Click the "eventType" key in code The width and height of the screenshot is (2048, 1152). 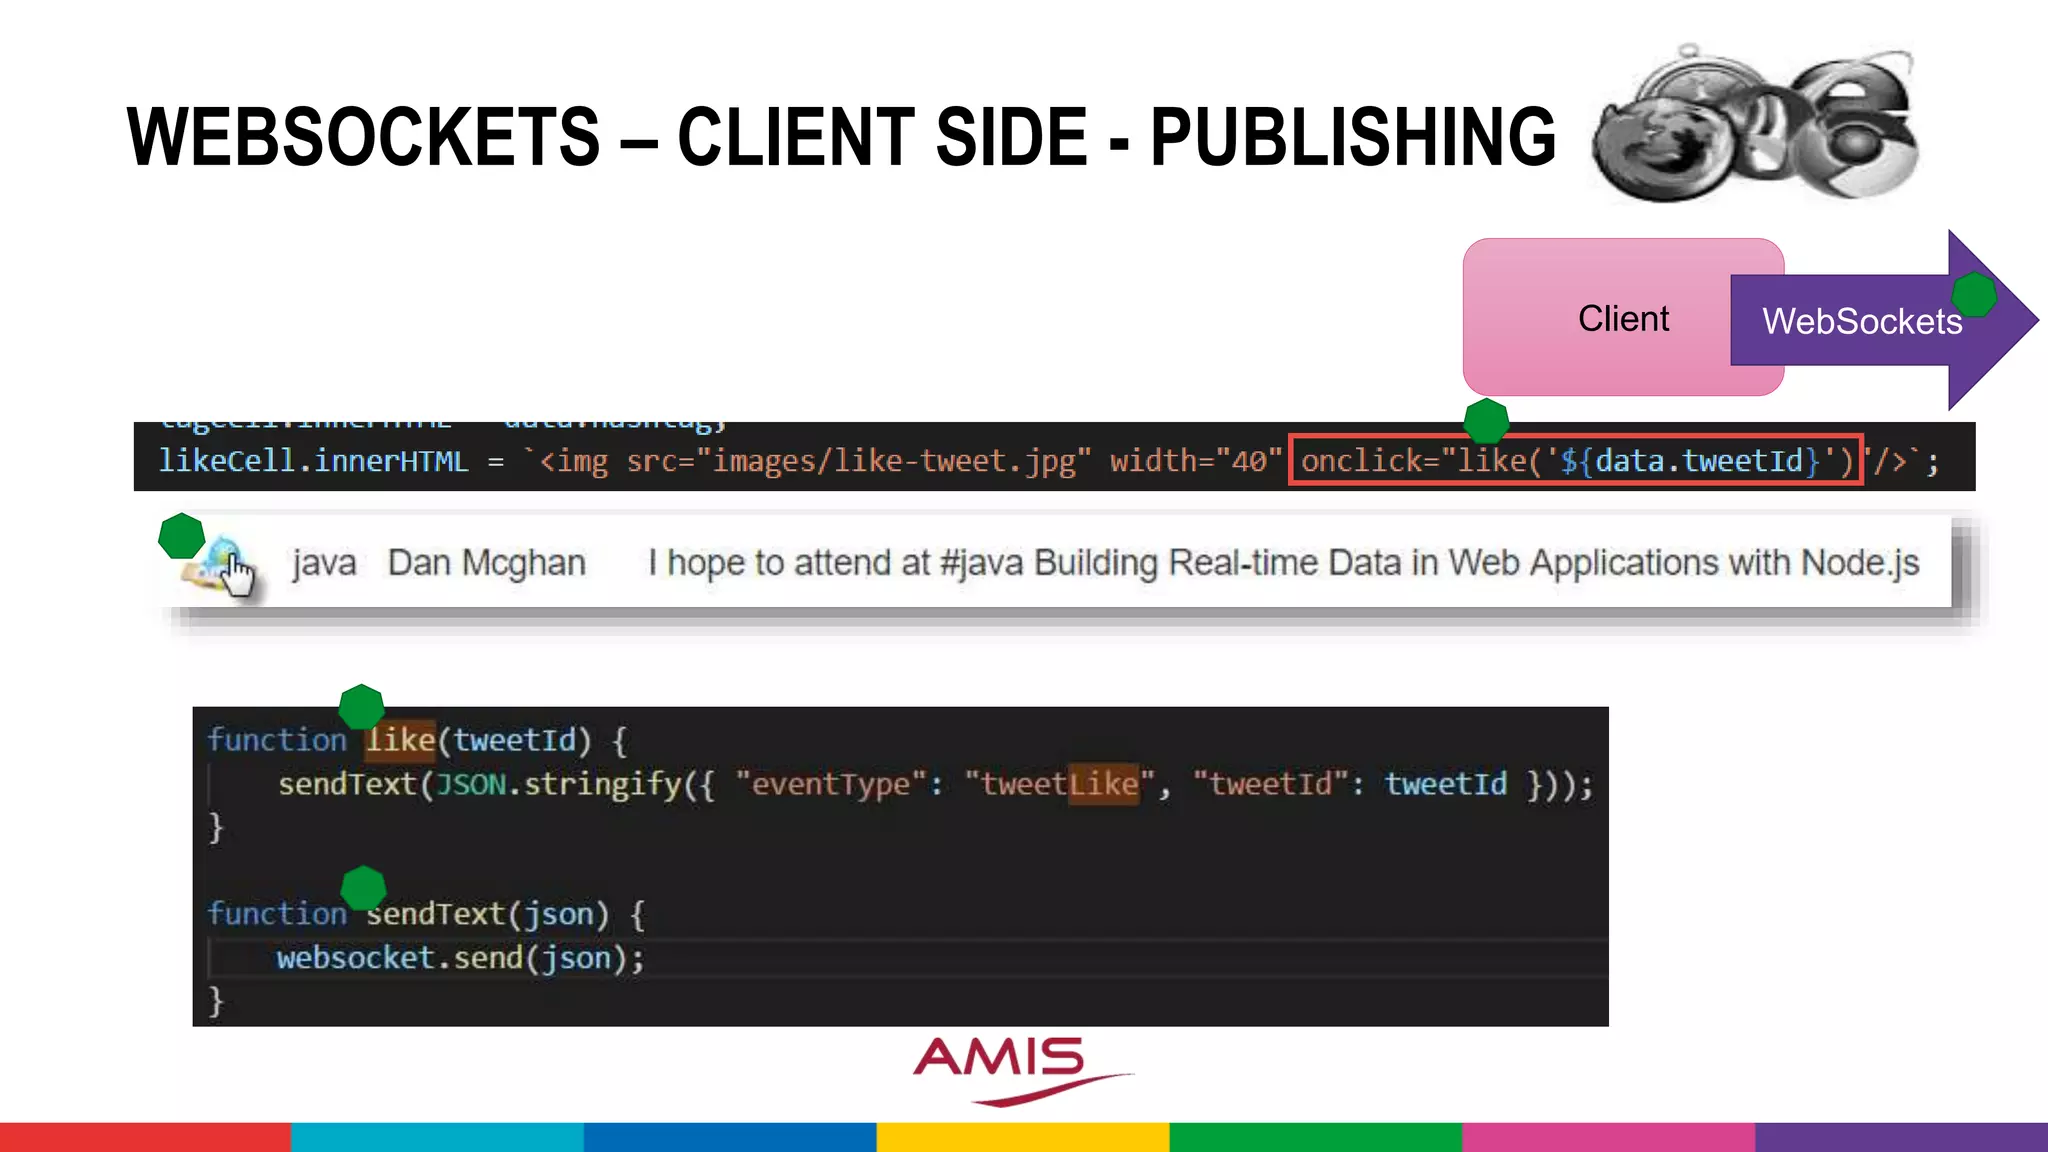click(831, 784)
